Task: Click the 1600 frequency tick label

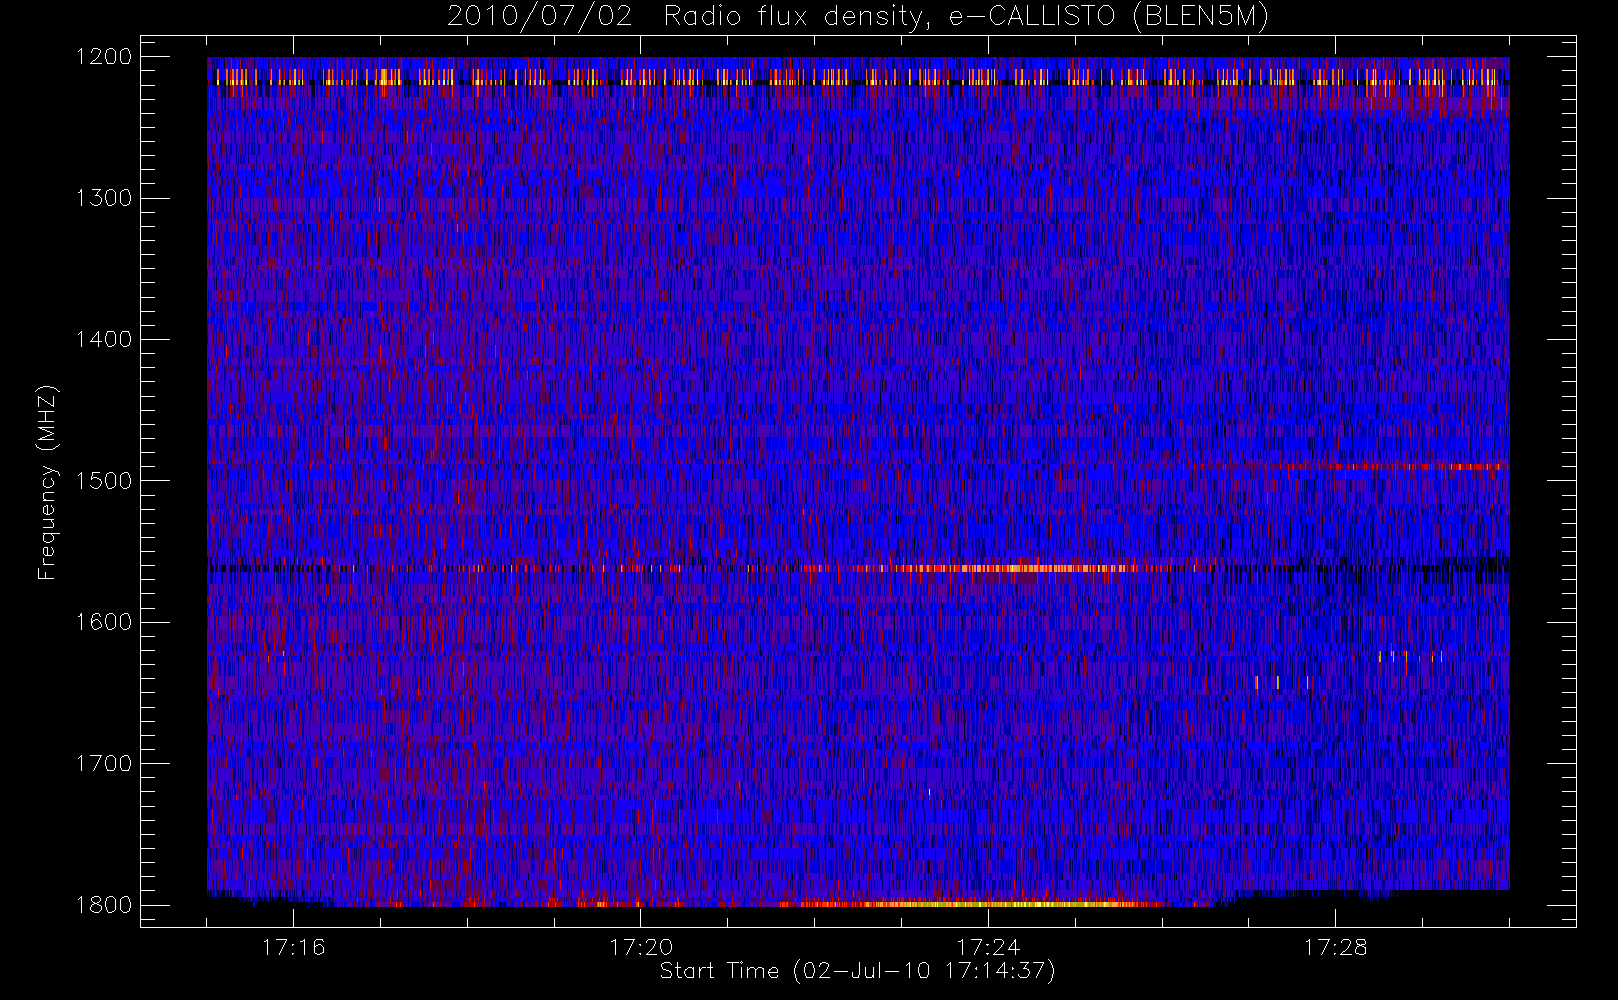Action: [x=104, y=622]
